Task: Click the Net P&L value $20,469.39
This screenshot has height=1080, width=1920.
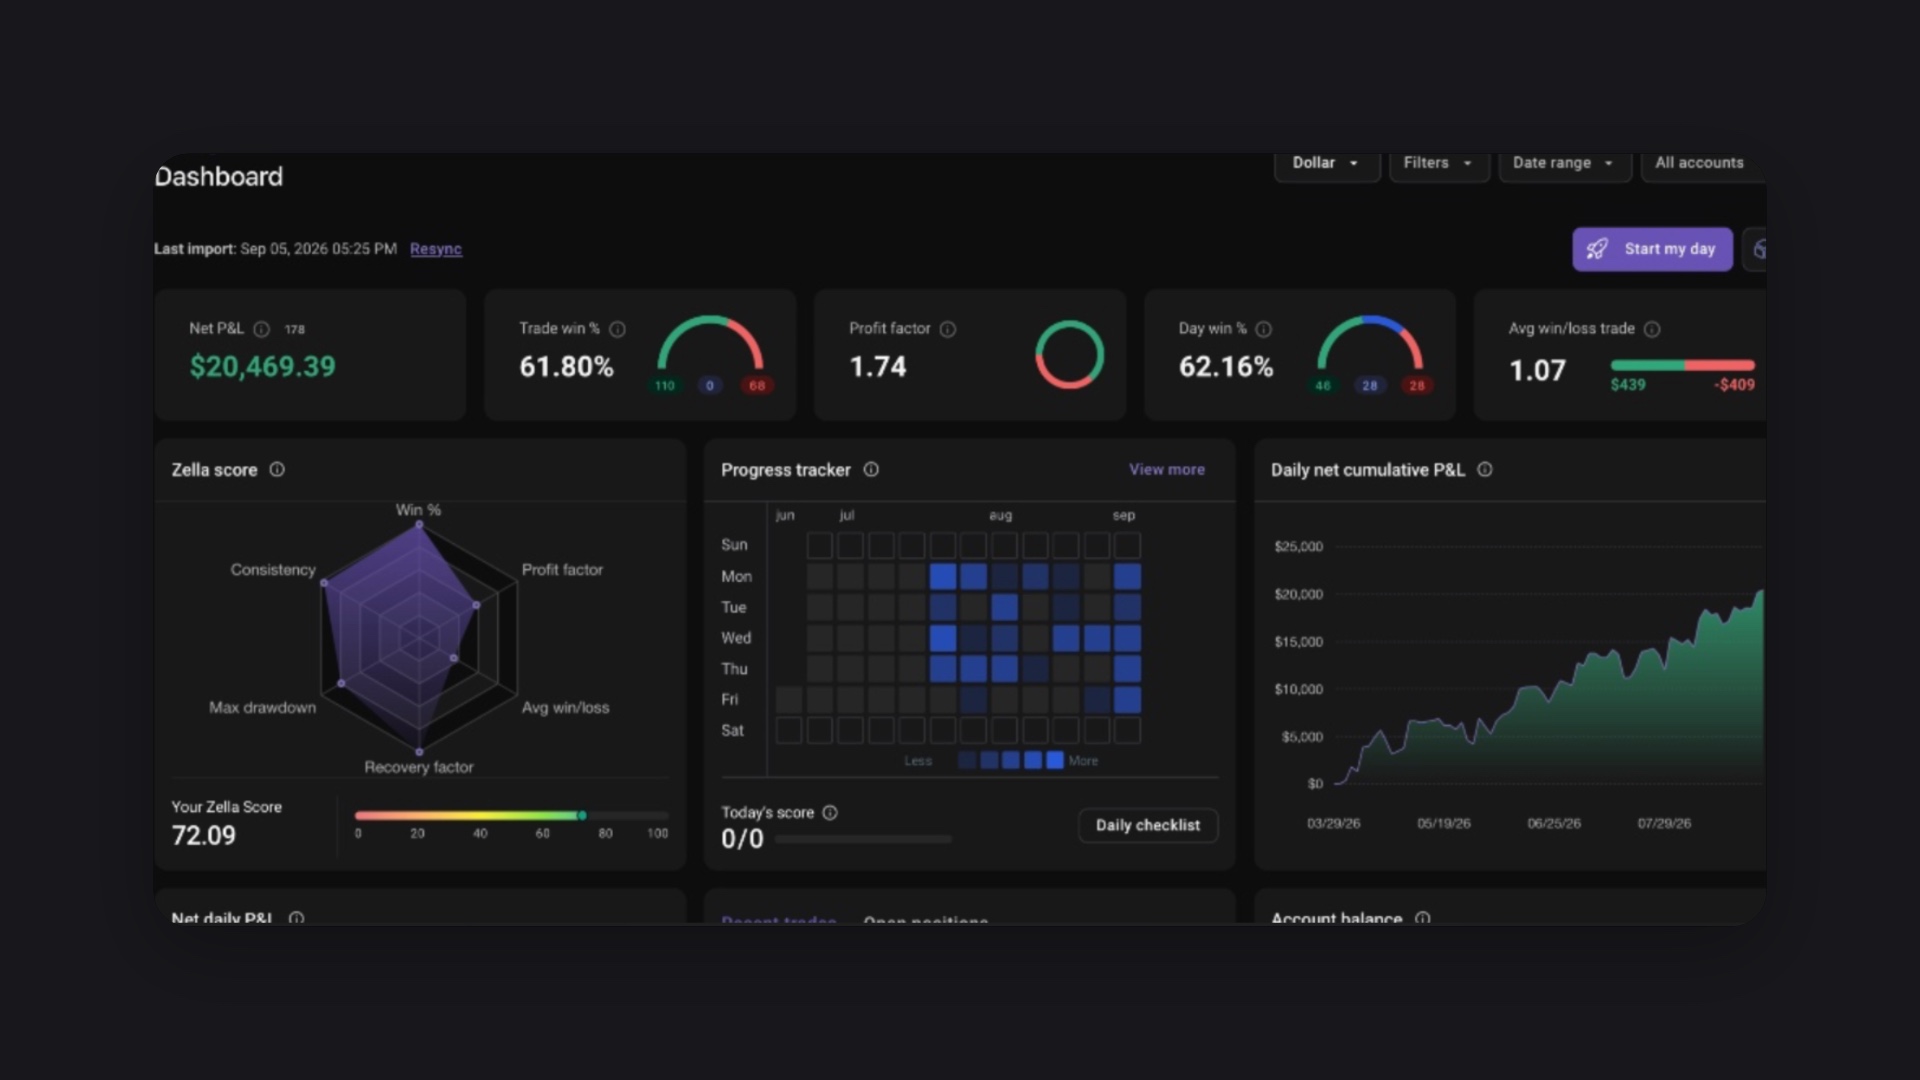Action: click(263, 367)
